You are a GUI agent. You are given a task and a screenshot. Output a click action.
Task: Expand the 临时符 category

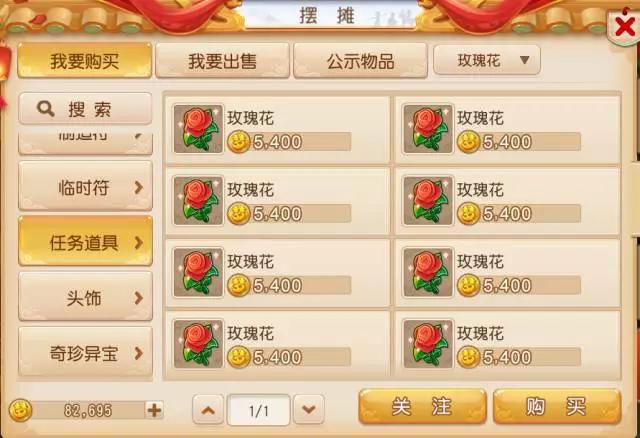click(85, 186)
